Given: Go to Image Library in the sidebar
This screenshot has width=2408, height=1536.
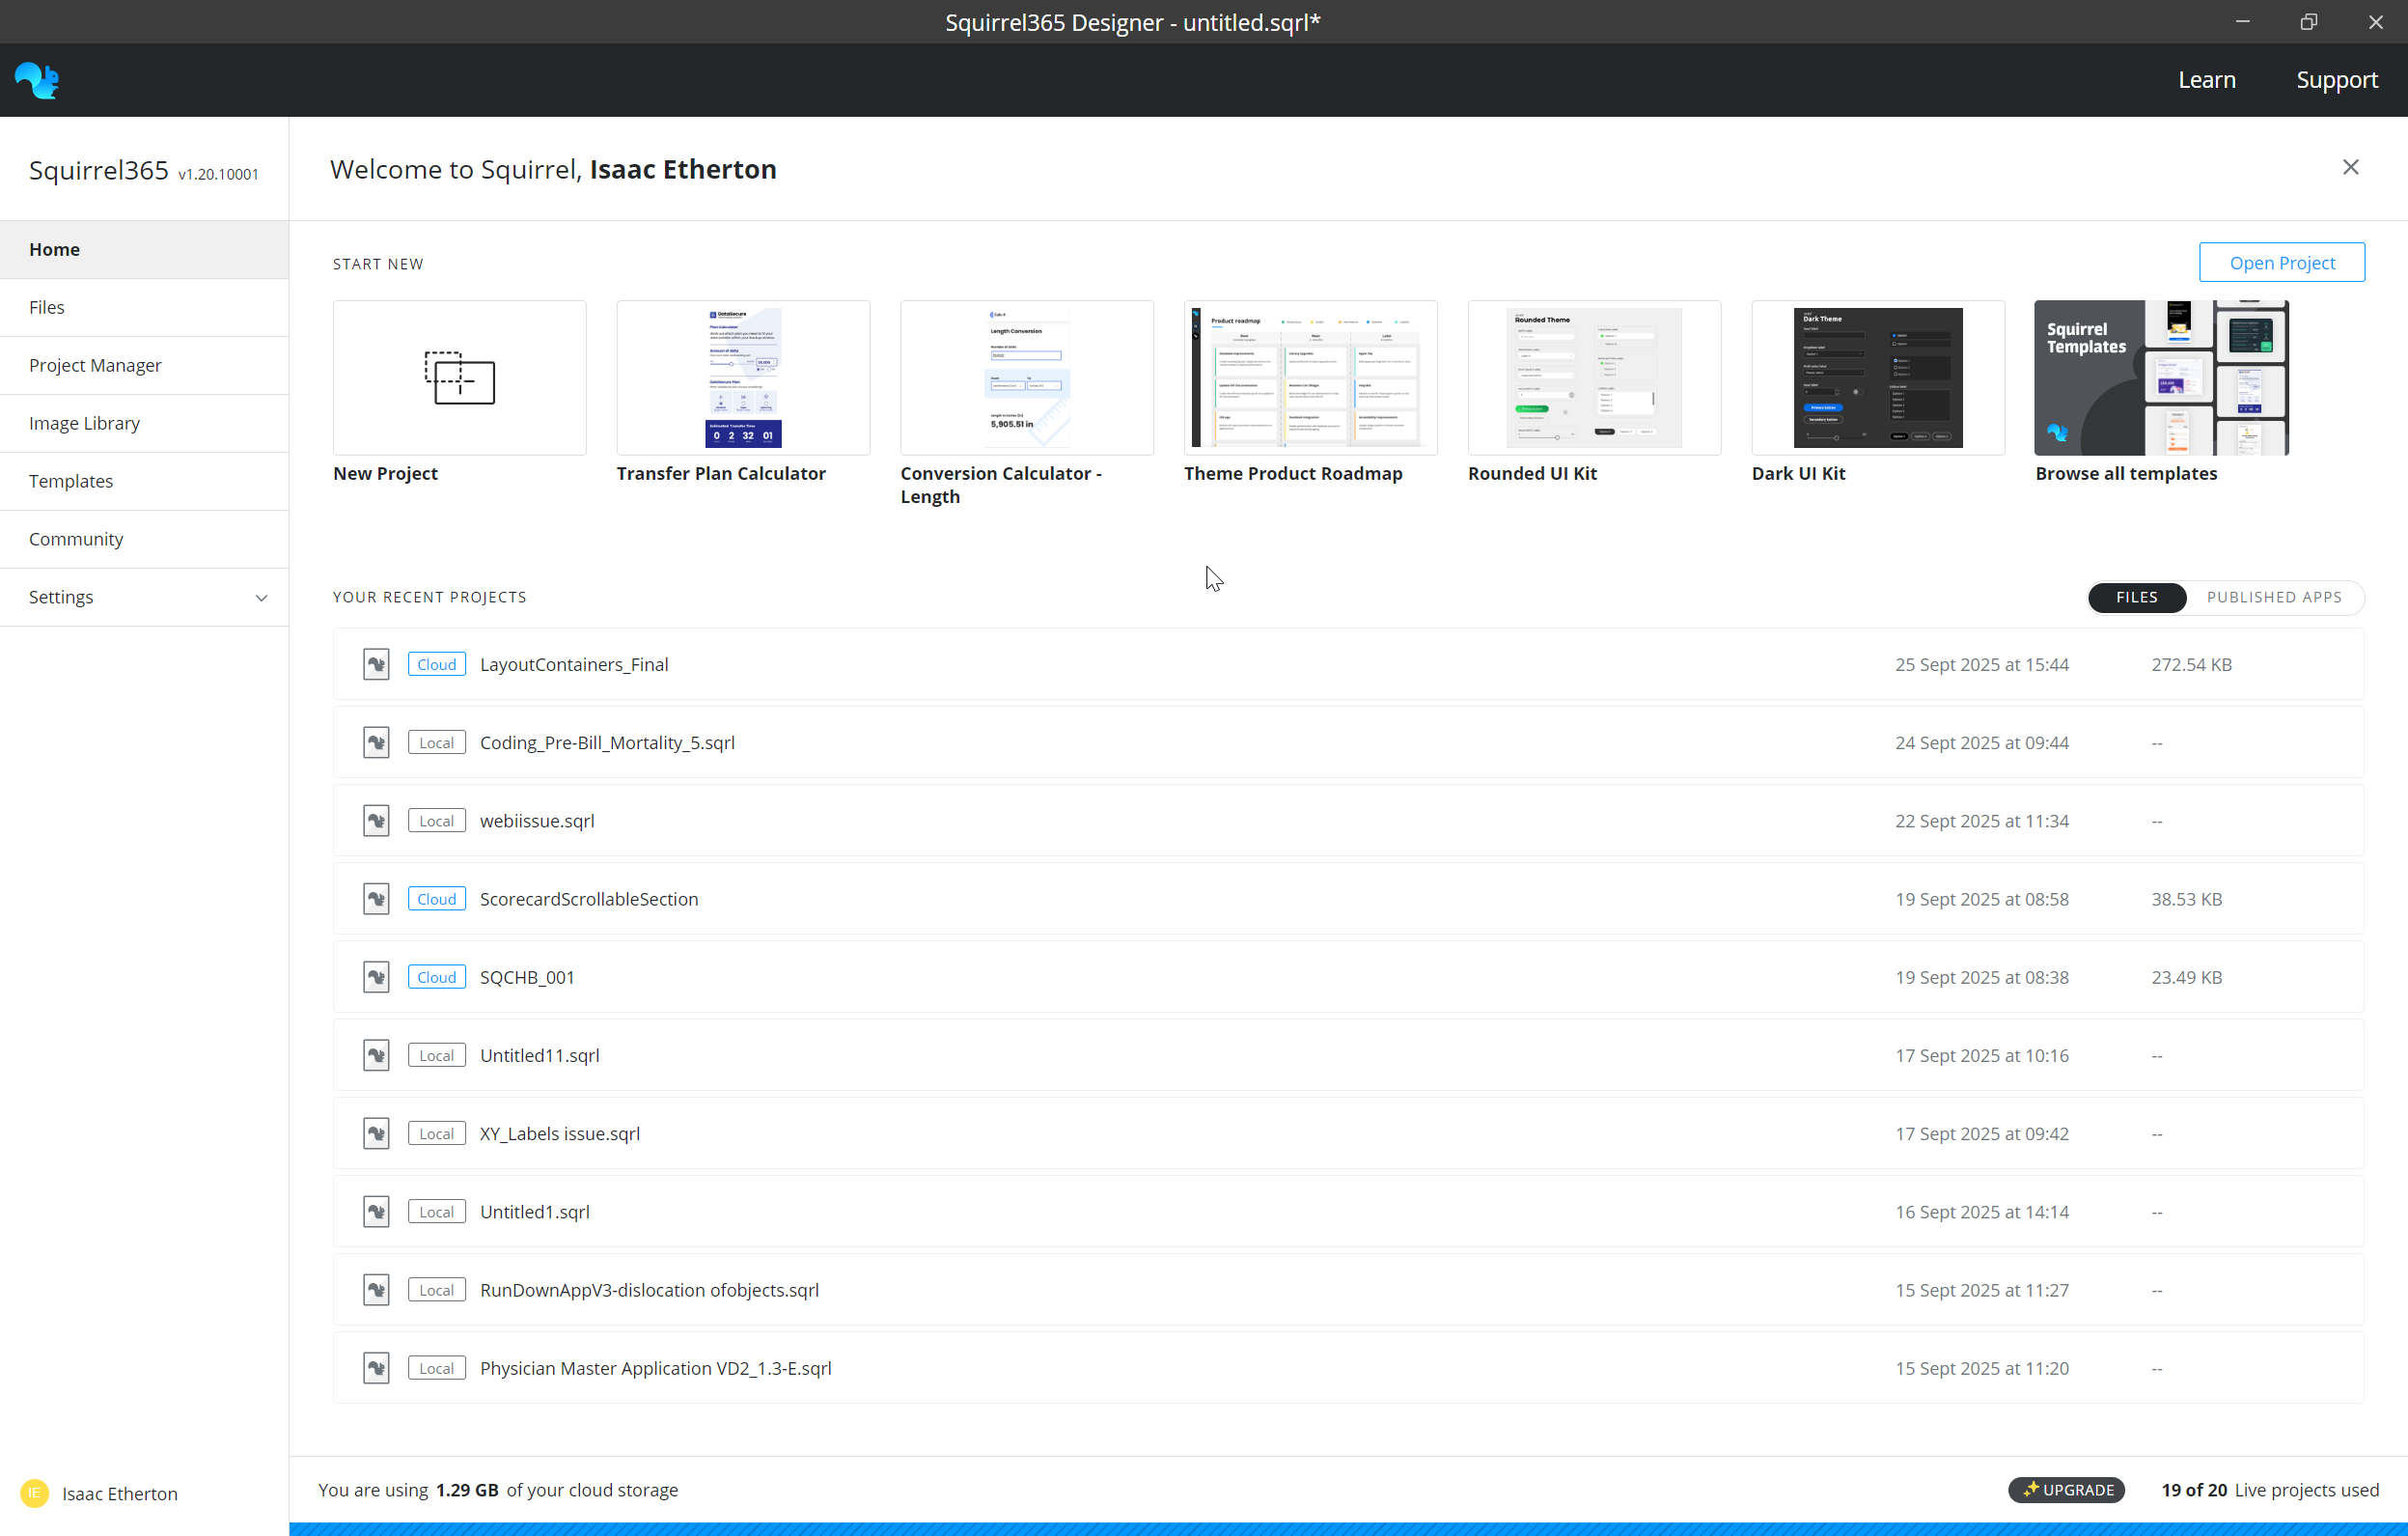Looking at the screenshot, I should pyautogui.click(x=84, y=423).
